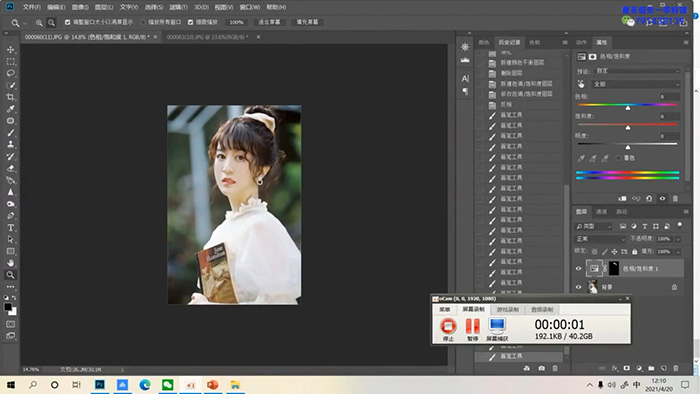Select the Brush tool in the left toolbar
Viewport: 700px width, 394px height.
coord(11,133)
